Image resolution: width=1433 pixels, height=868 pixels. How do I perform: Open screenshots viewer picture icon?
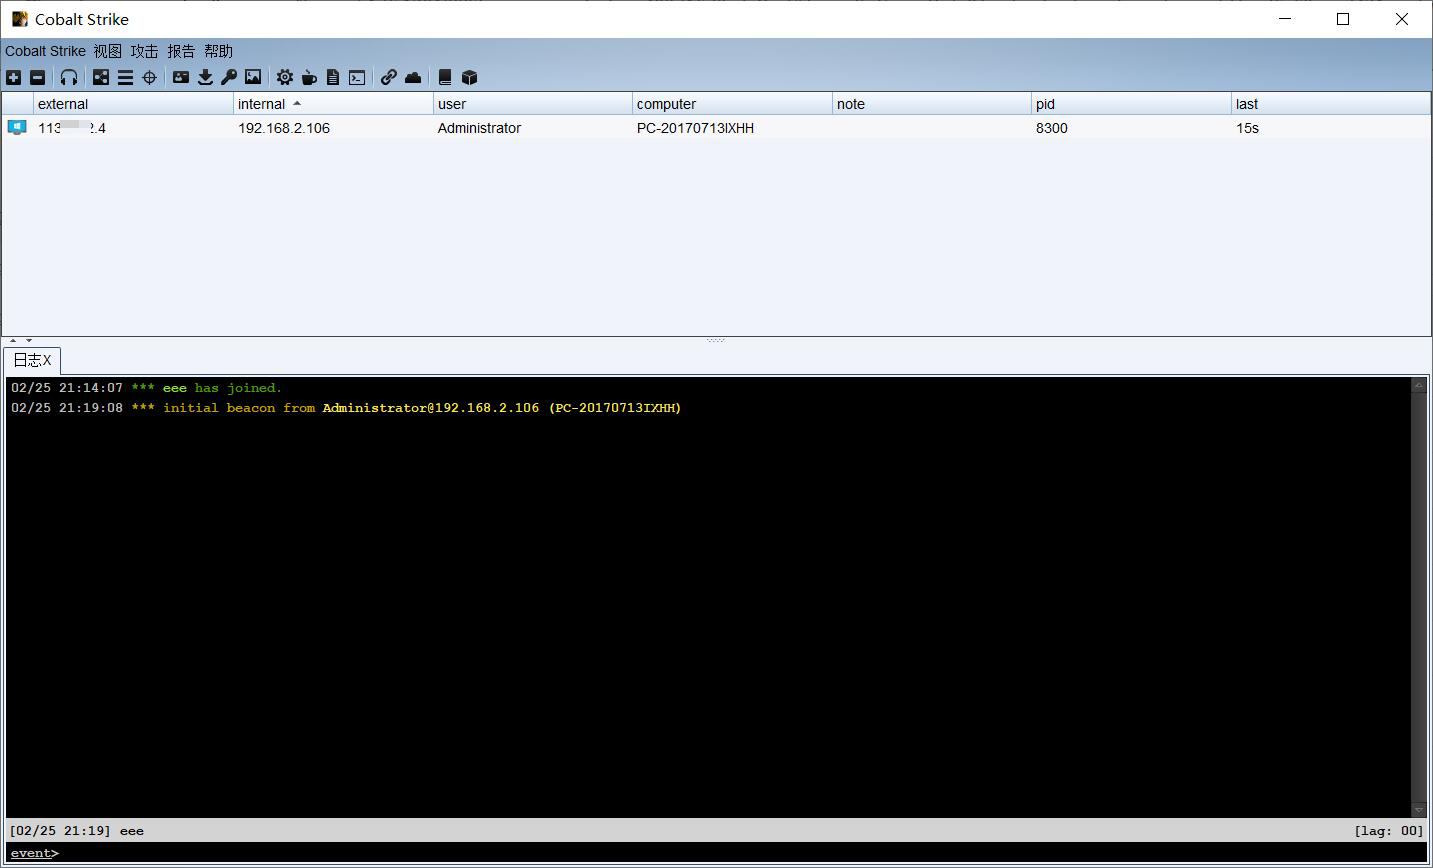point(253,77)
